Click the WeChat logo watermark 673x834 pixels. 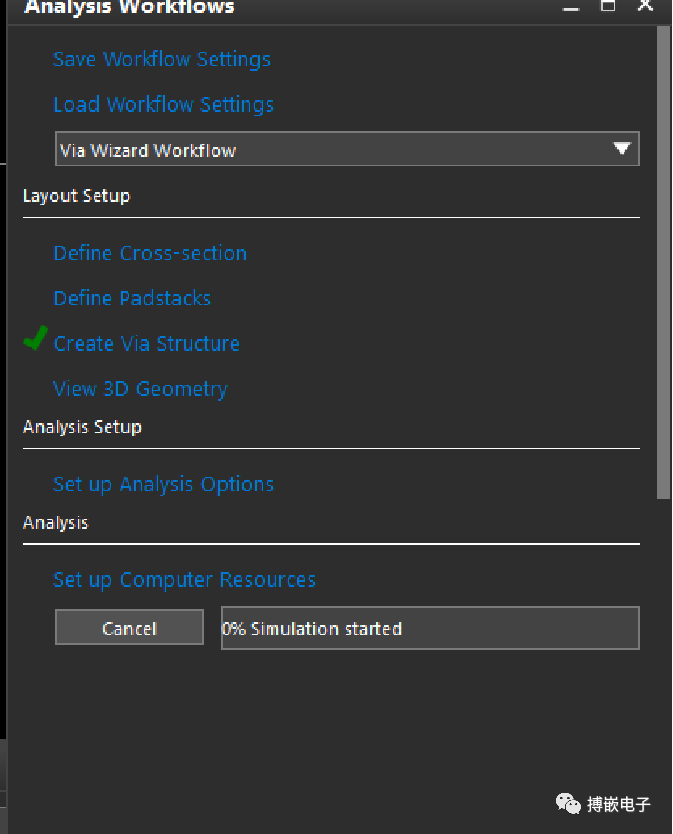pos(568,803)
